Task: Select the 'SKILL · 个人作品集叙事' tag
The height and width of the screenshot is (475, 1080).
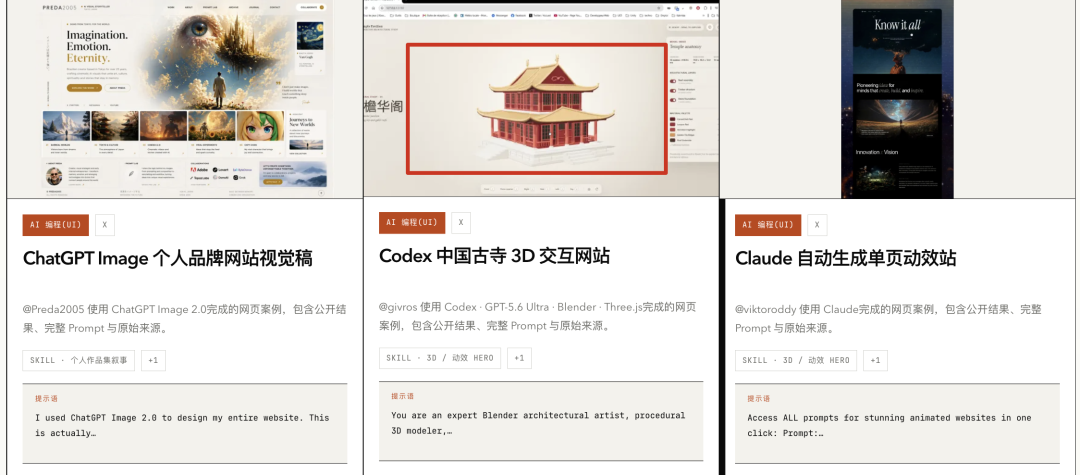Action: point(79,360)
